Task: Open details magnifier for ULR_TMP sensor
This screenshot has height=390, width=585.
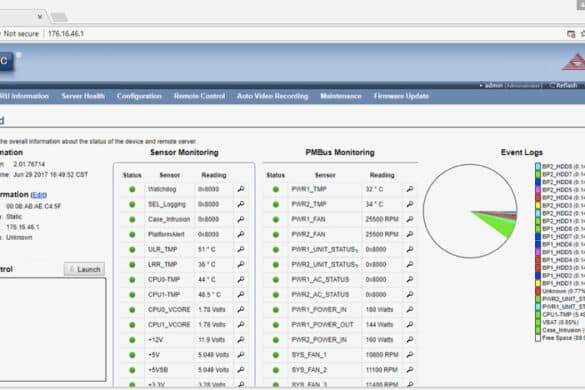Action: click(x=241, y=249)
